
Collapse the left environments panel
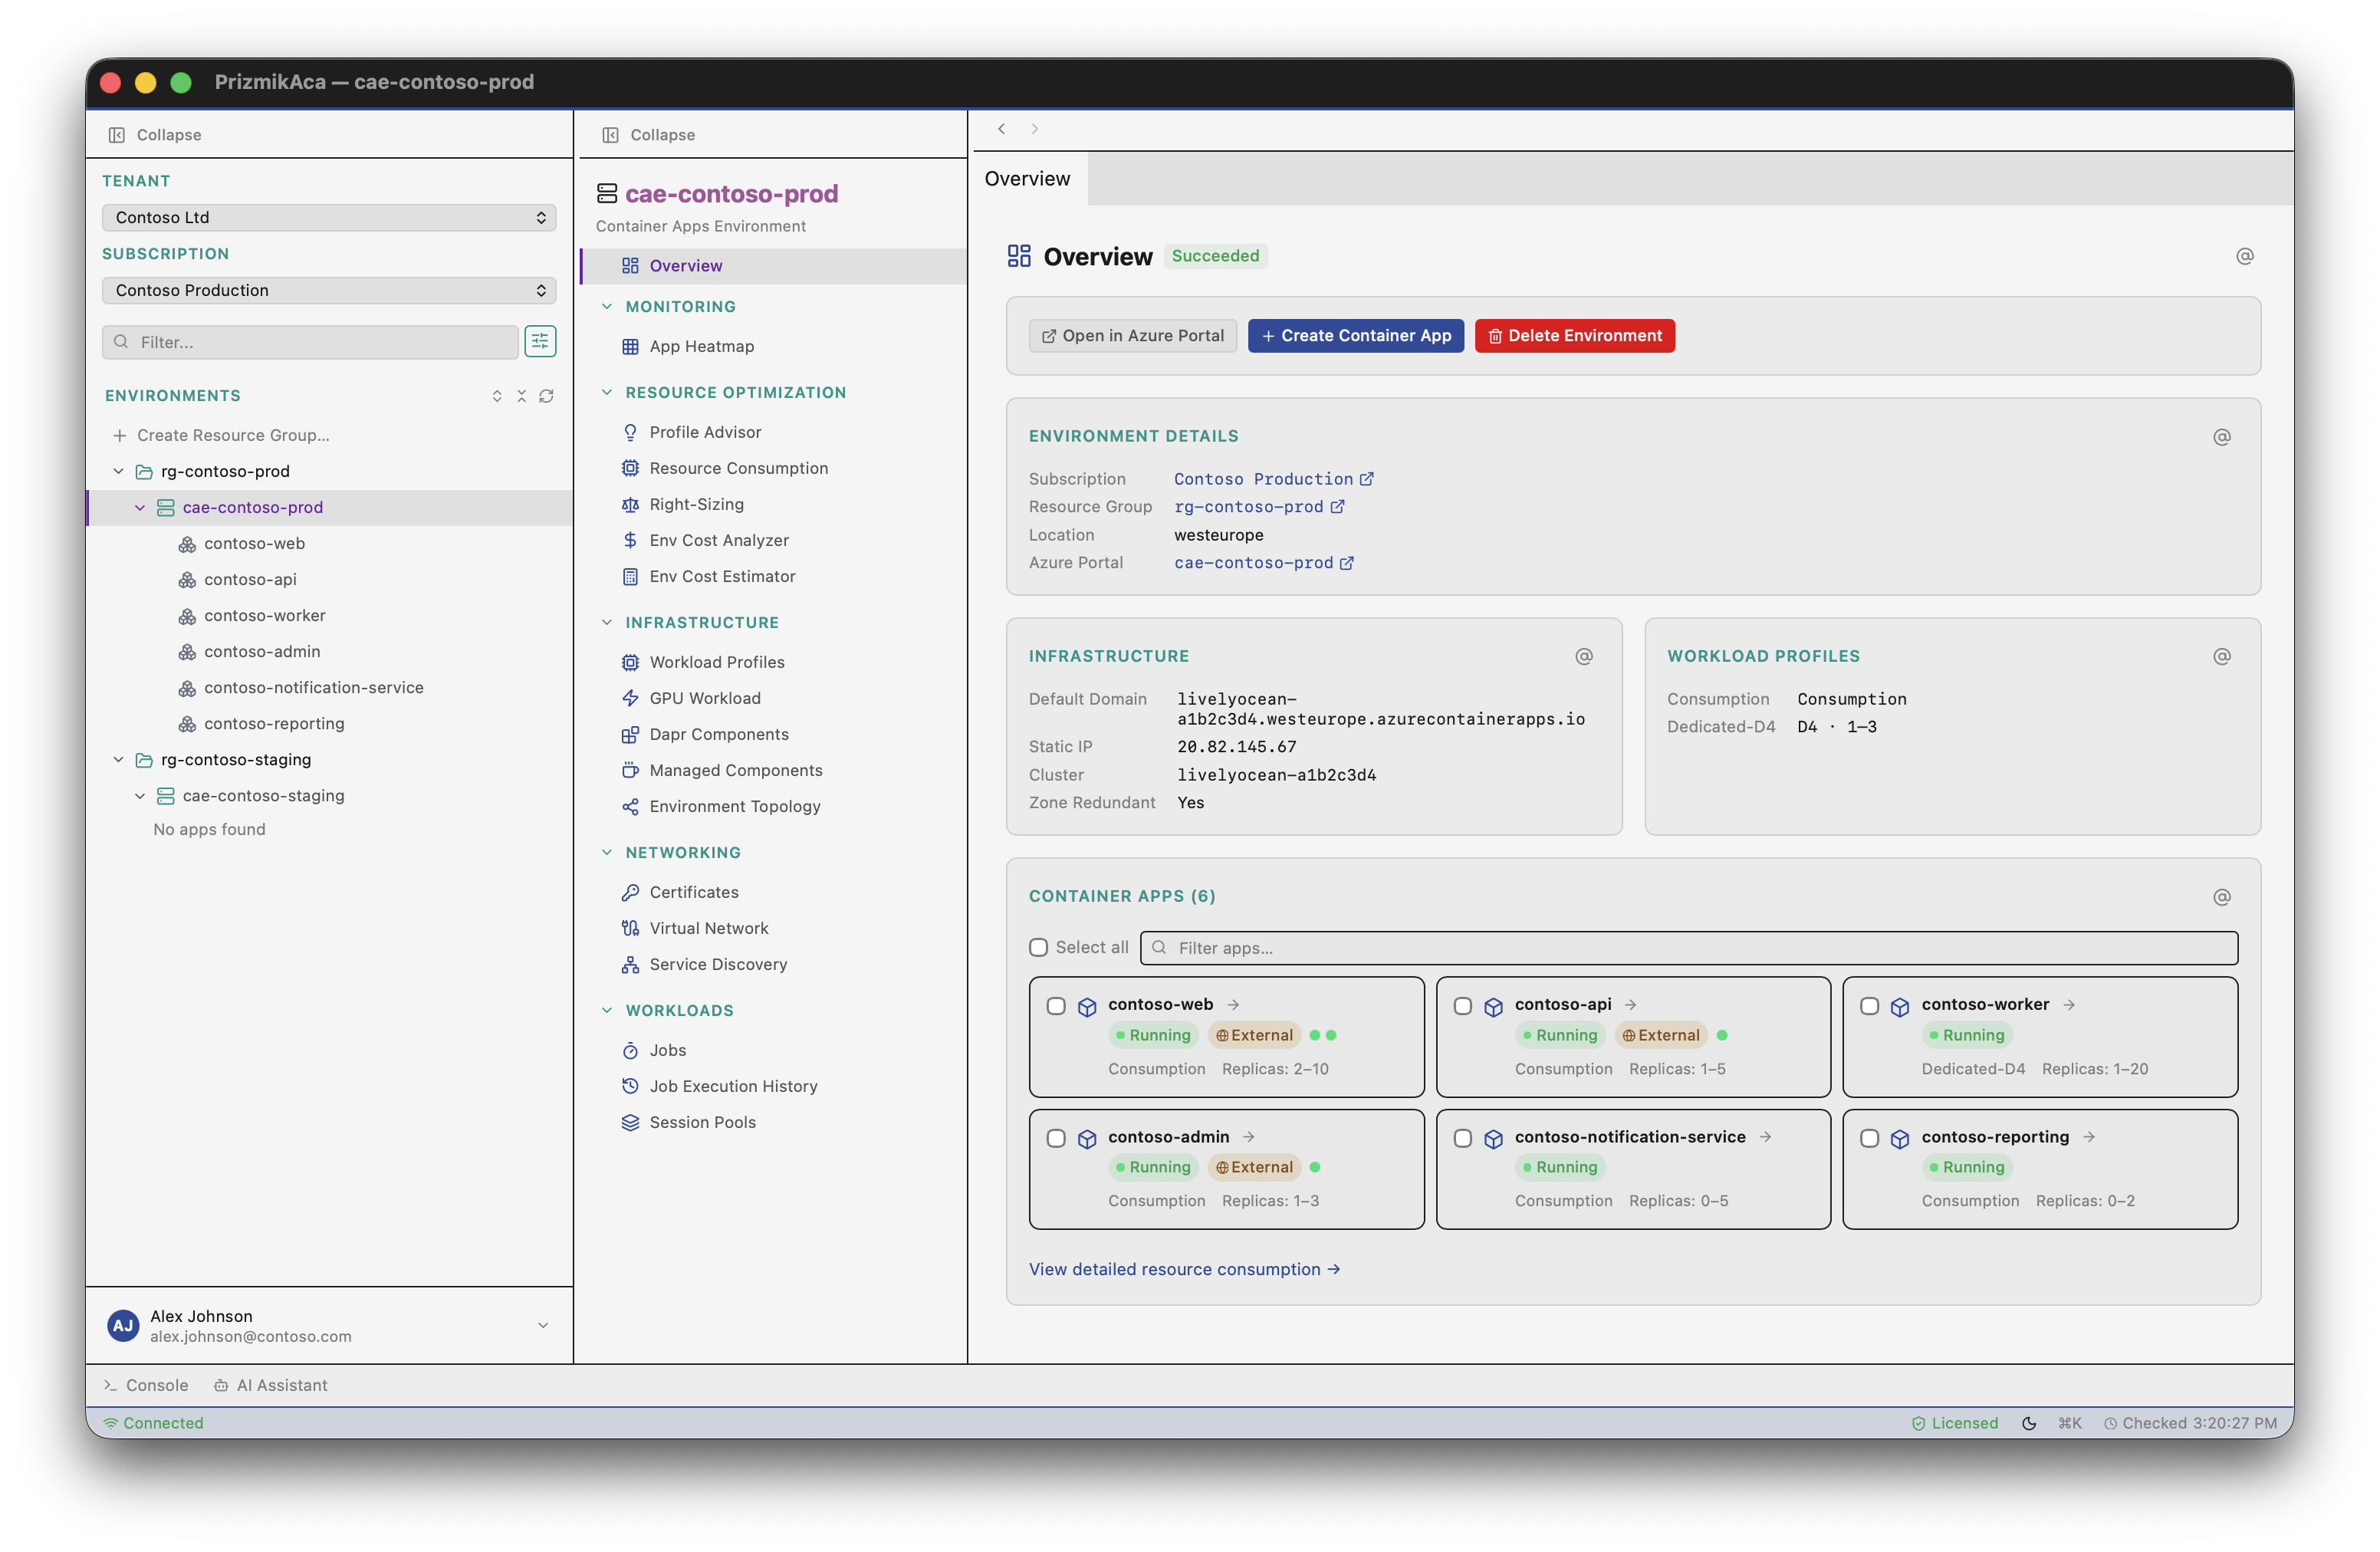click(x=155, y=135)
